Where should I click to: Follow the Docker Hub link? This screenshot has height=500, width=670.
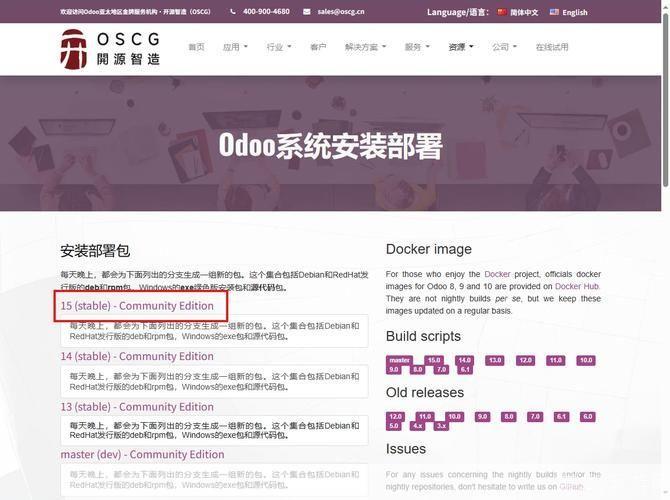pyautogui.click(x=577, y=286)
